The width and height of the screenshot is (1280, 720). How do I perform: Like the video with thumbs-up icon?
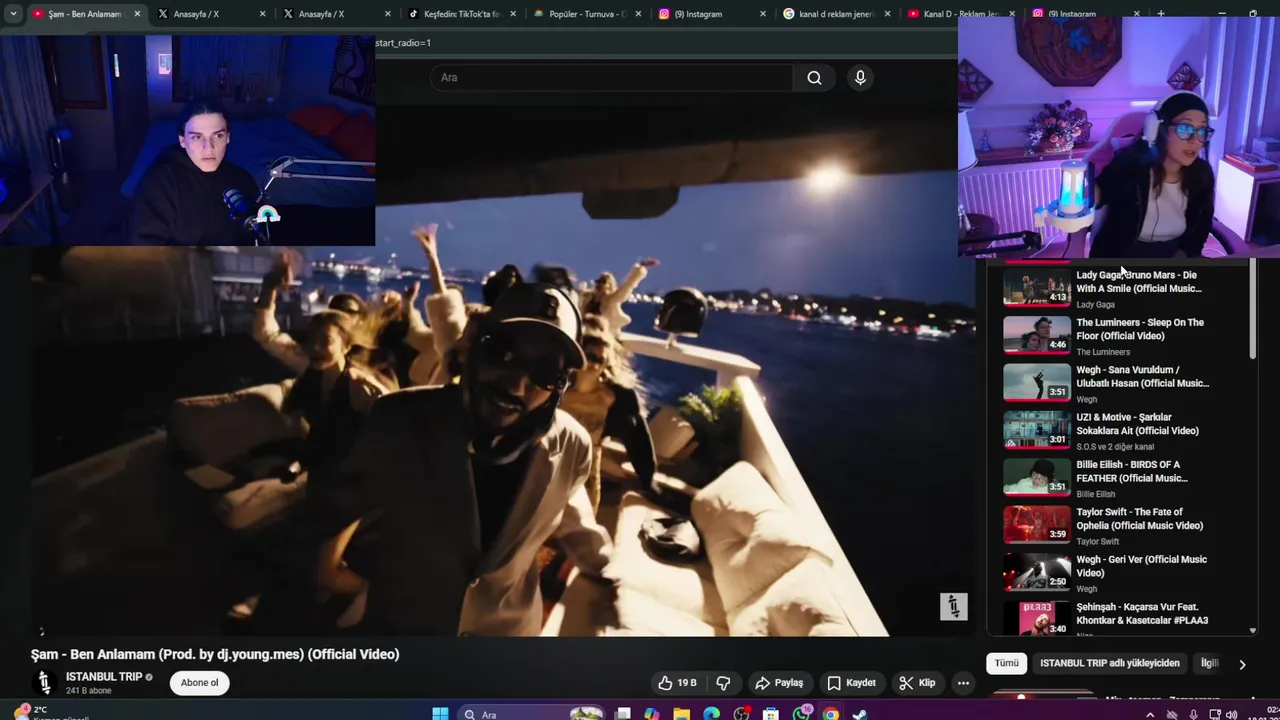coord(676,683)
